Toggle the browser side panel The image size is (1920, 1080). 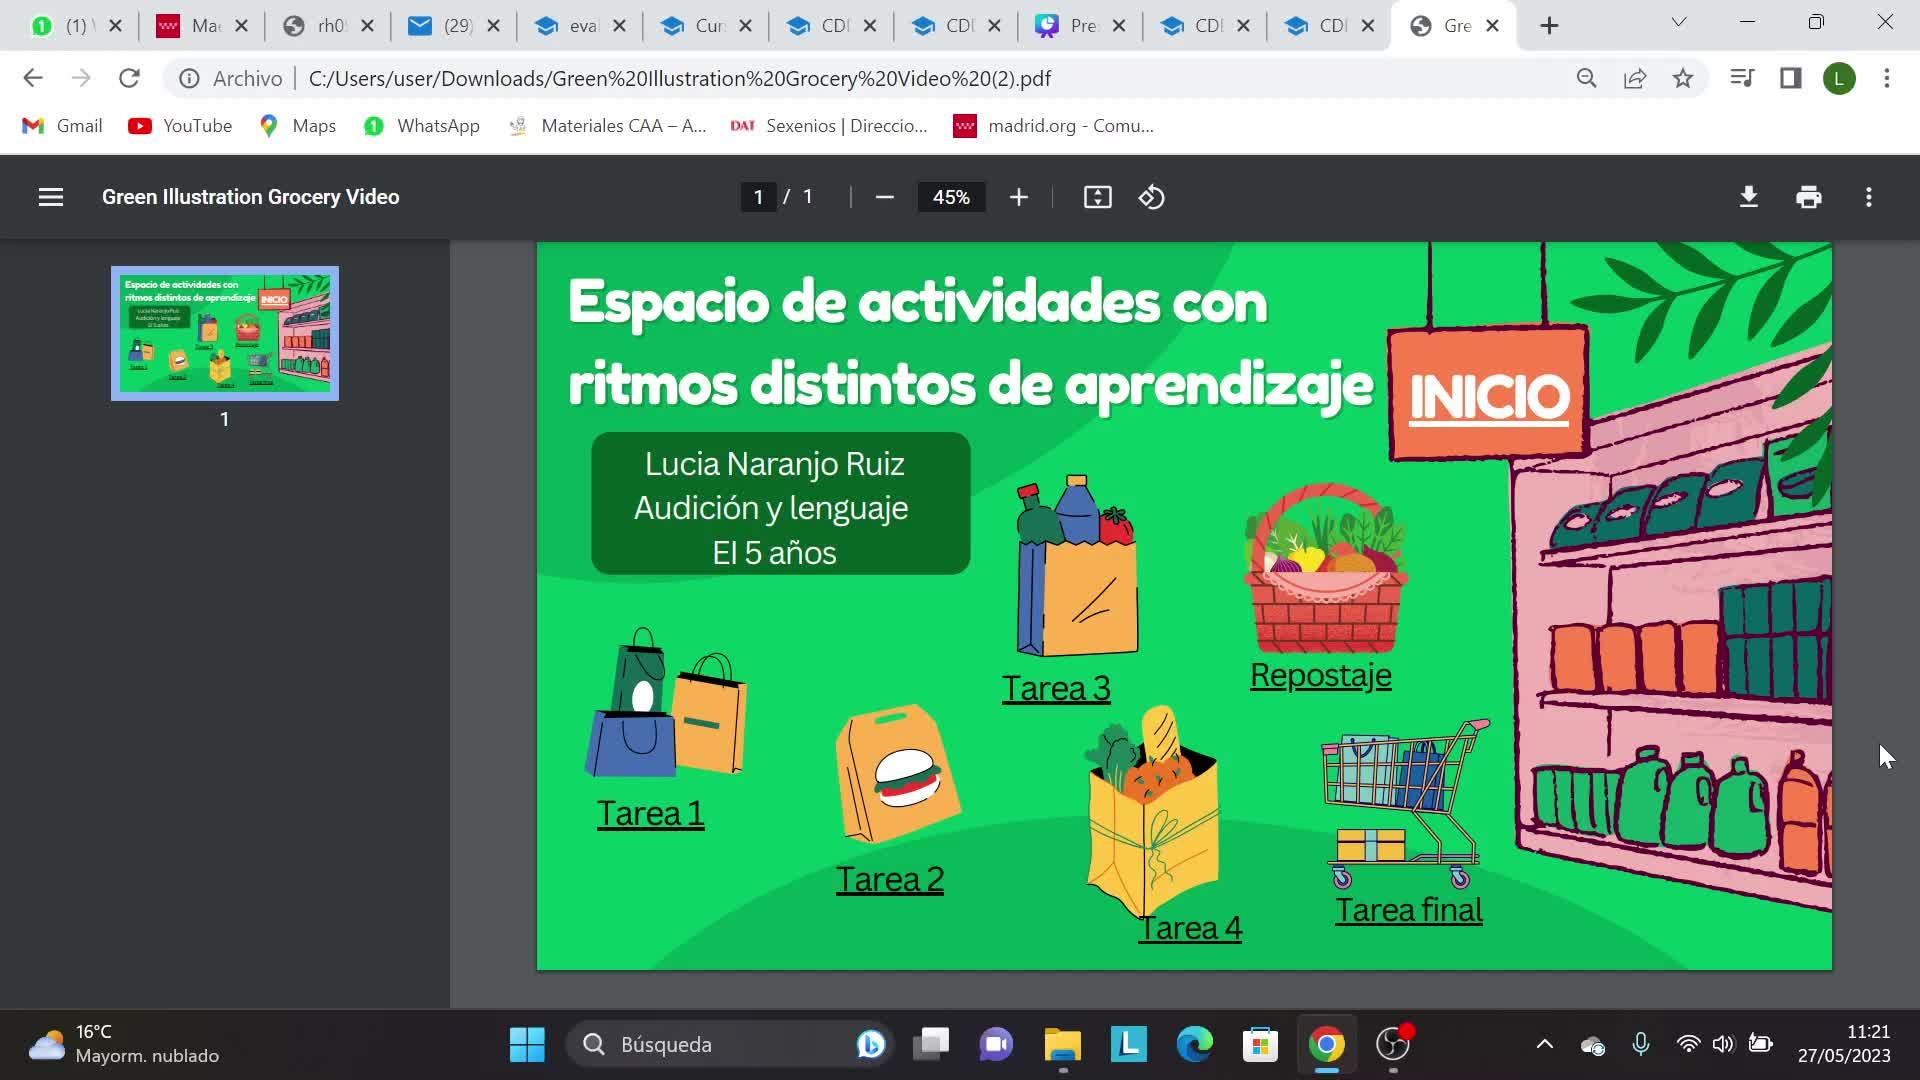tap(1790, 78)
